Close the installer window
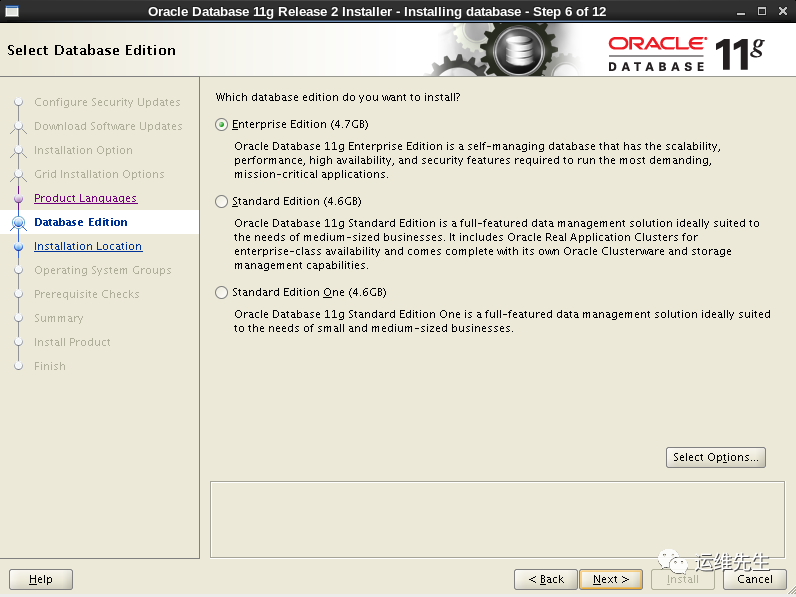The image size is (796, 597). (x=783, y=11)
